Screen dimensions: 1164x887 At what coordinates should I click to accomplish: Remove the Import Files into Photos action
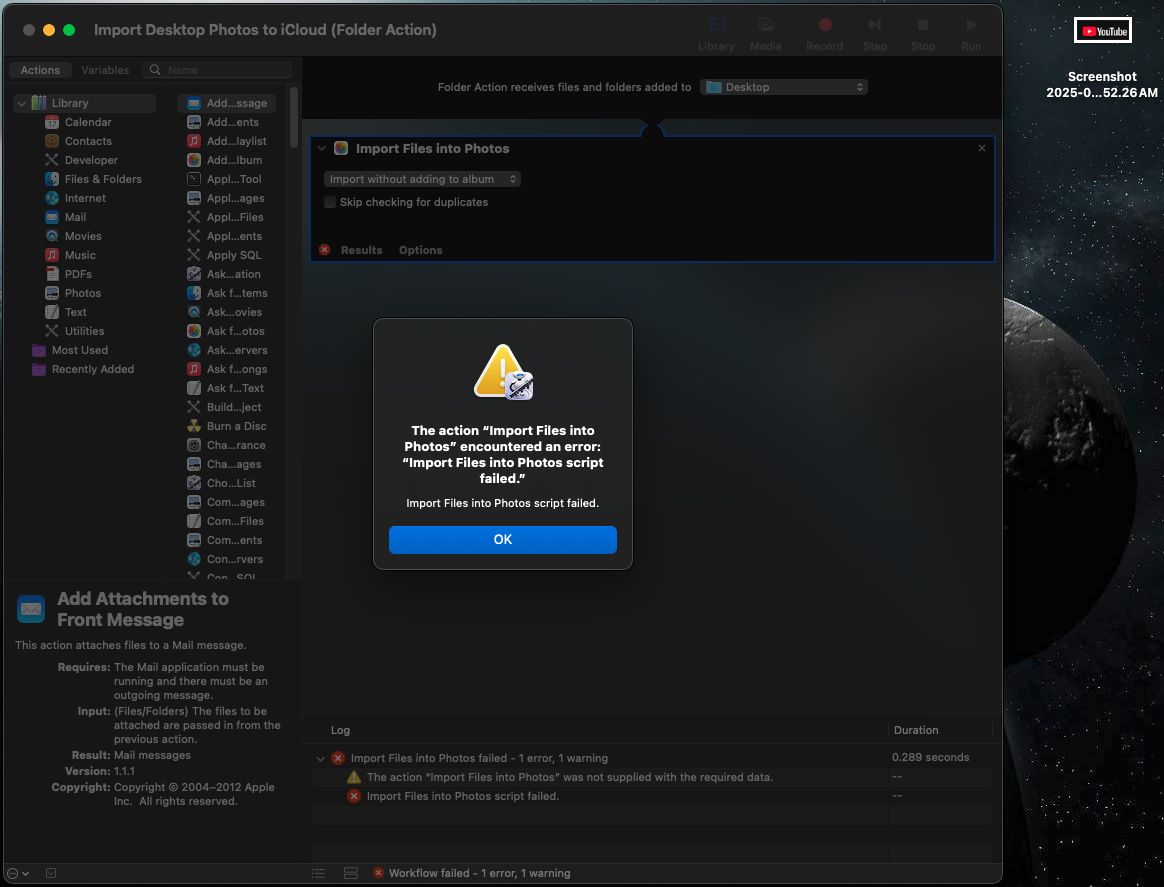(981, 148)
